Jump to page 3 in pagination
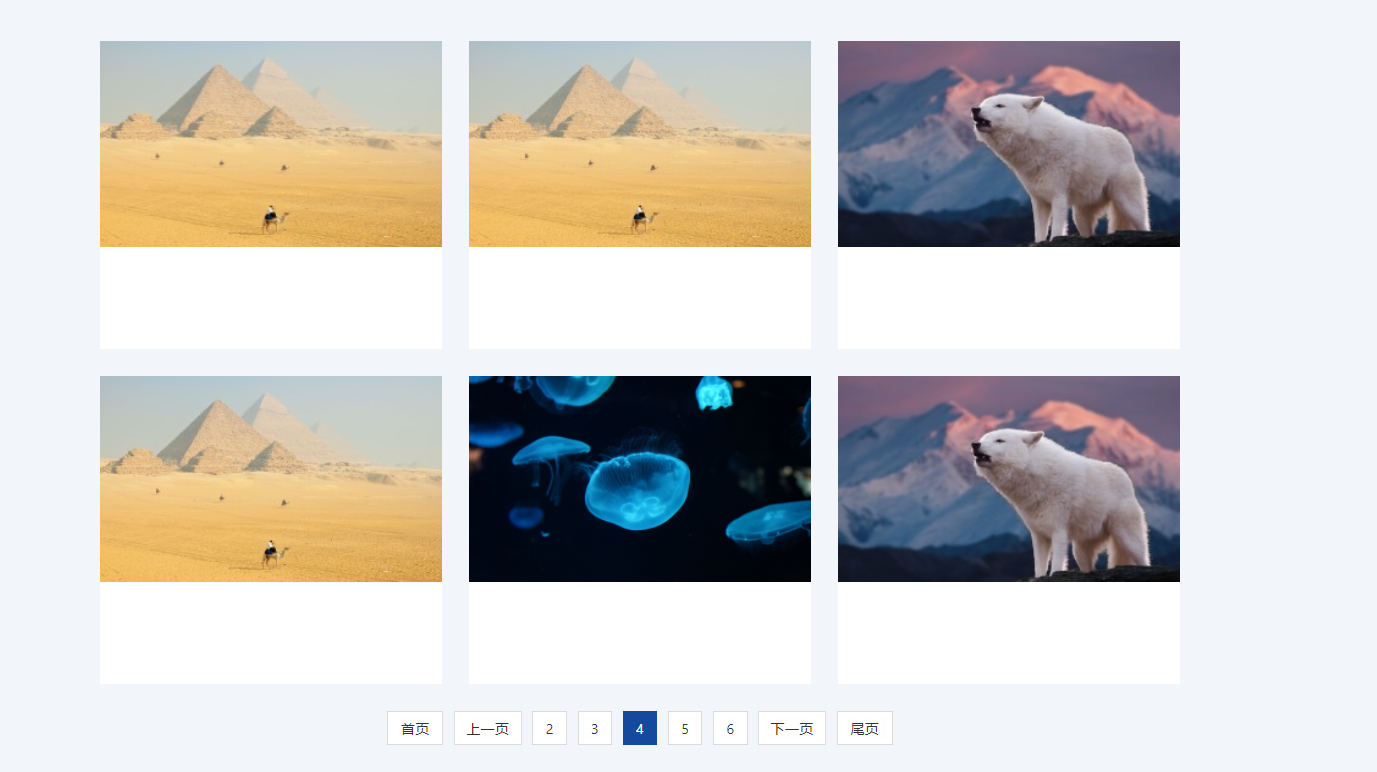Screen dimensions: 1377x772 595,728
